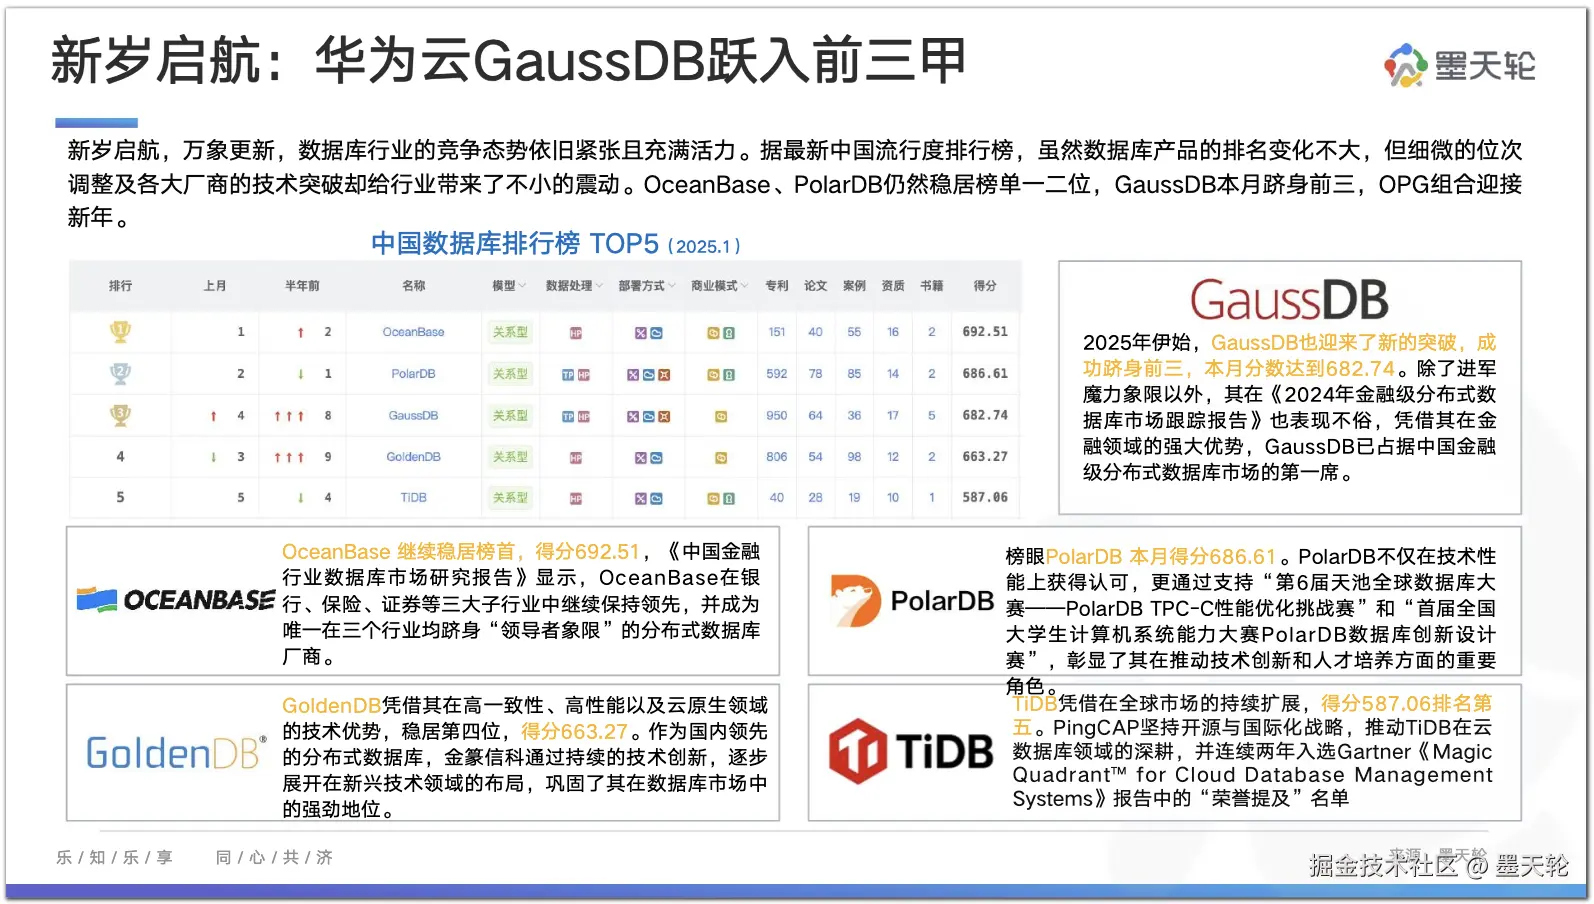This screenshot has width=1594, height=904.
Task: Click the 关系型 tag in OceanBase row
Action: [510, 332]
